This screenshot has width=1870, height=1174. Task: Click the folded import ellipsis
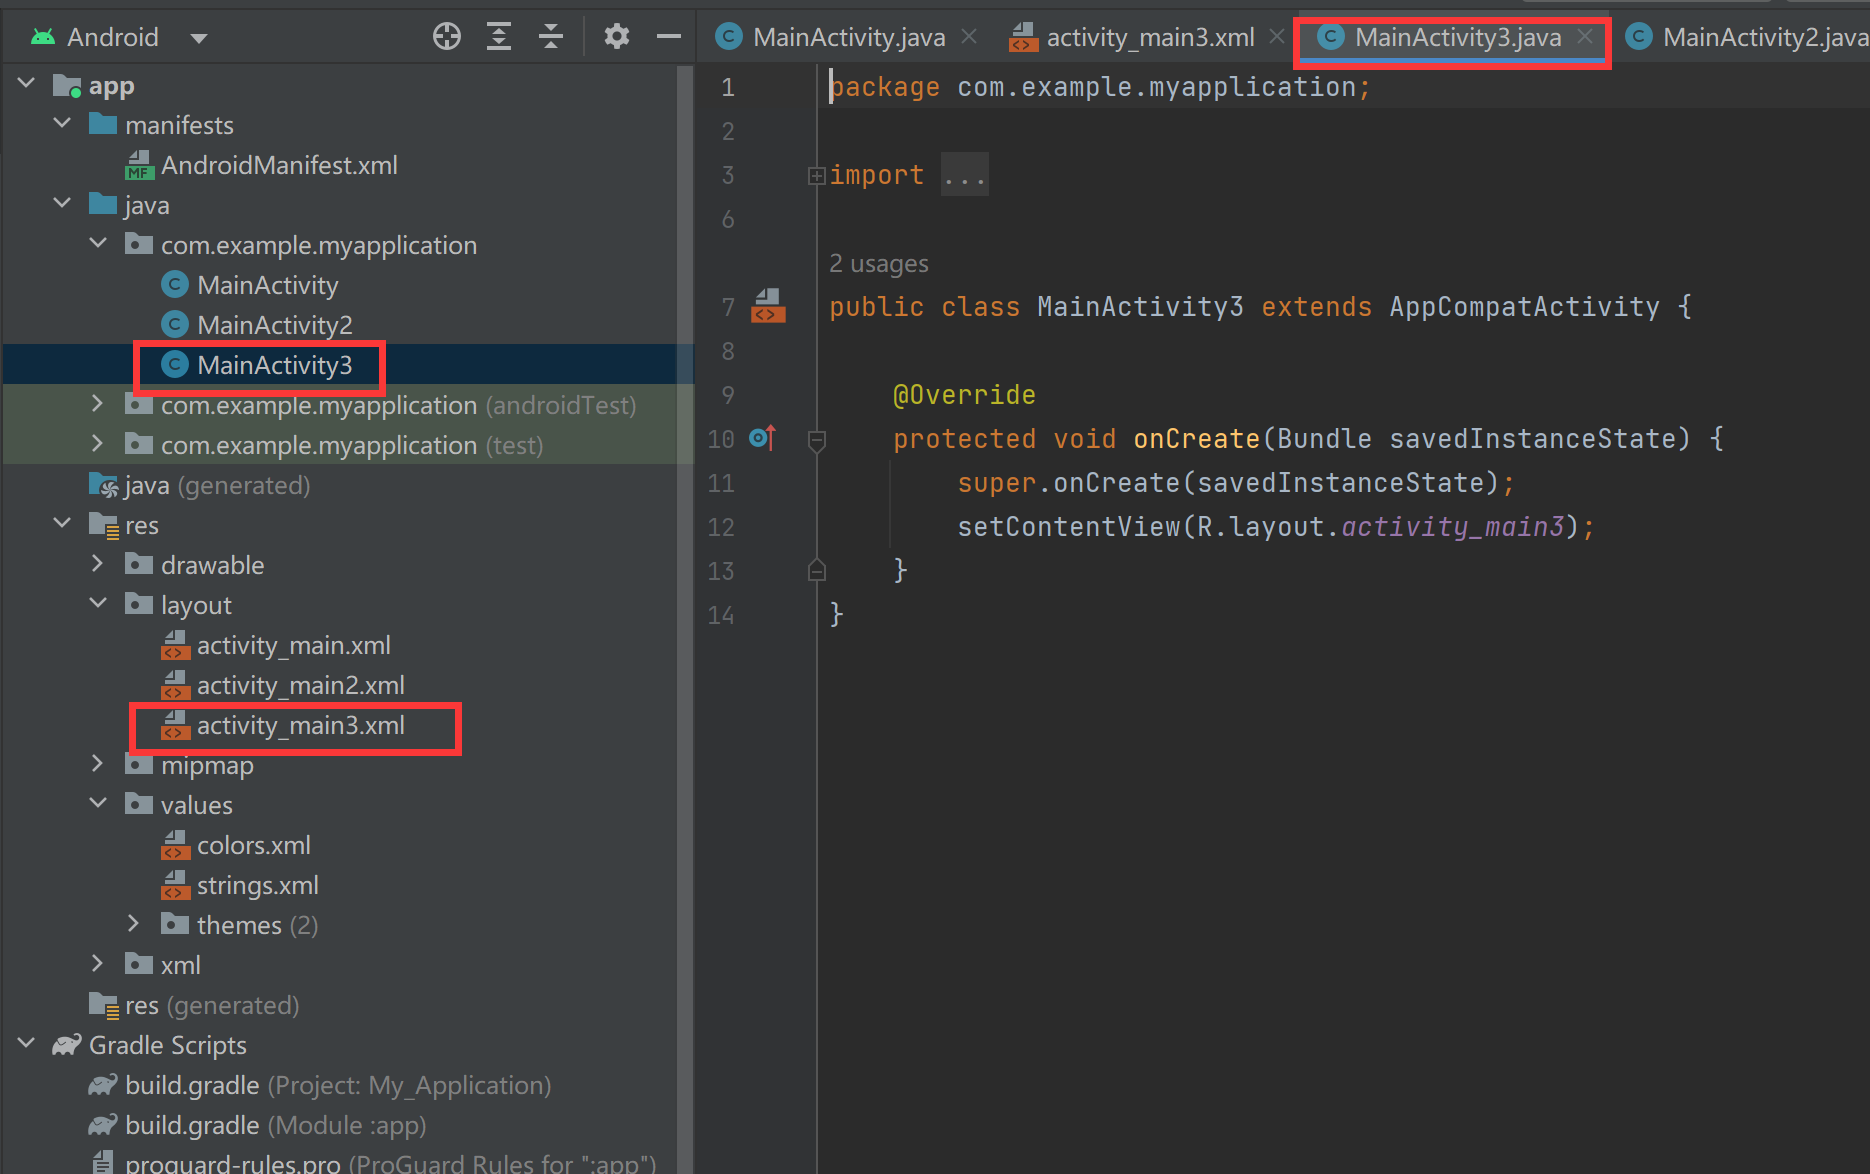click(x=964, y=175)
